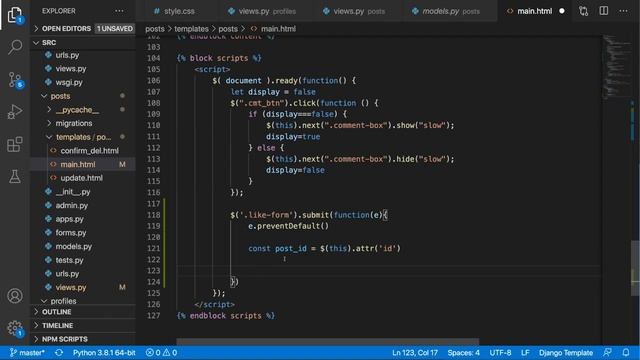640x360 pixels.
Task: Click Explorer more actions ellipsis
Action: 119,11
